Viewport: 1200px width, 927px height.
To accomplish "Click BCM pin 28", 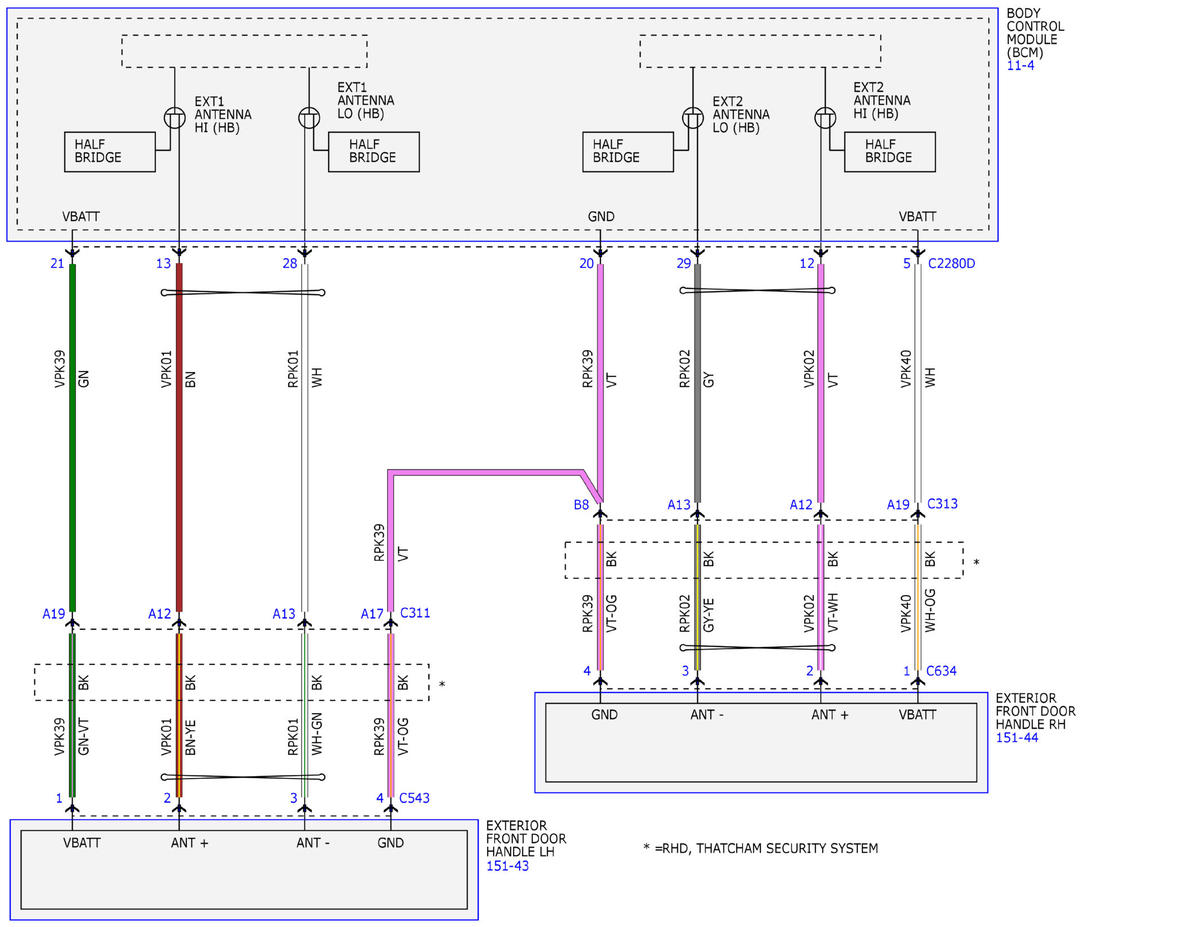I will coord(290,264).
